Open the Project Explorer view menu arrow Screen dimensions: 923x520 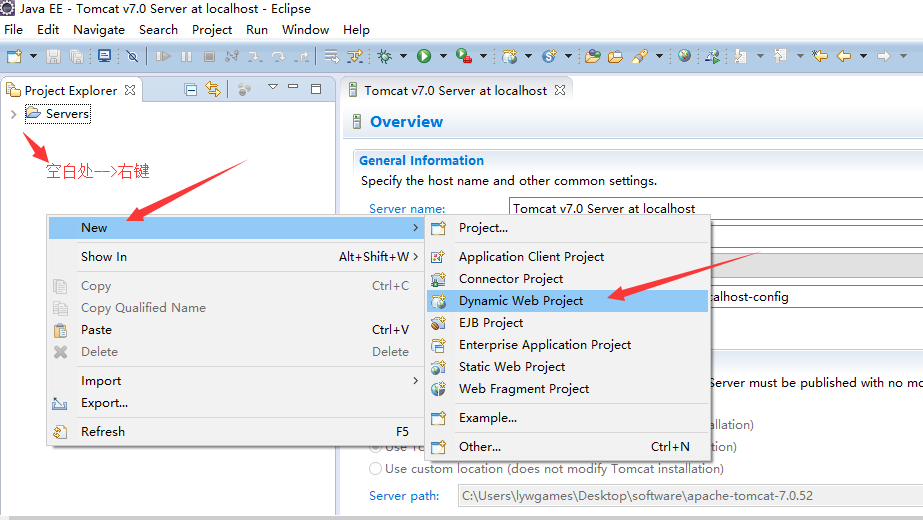(273, 87)
